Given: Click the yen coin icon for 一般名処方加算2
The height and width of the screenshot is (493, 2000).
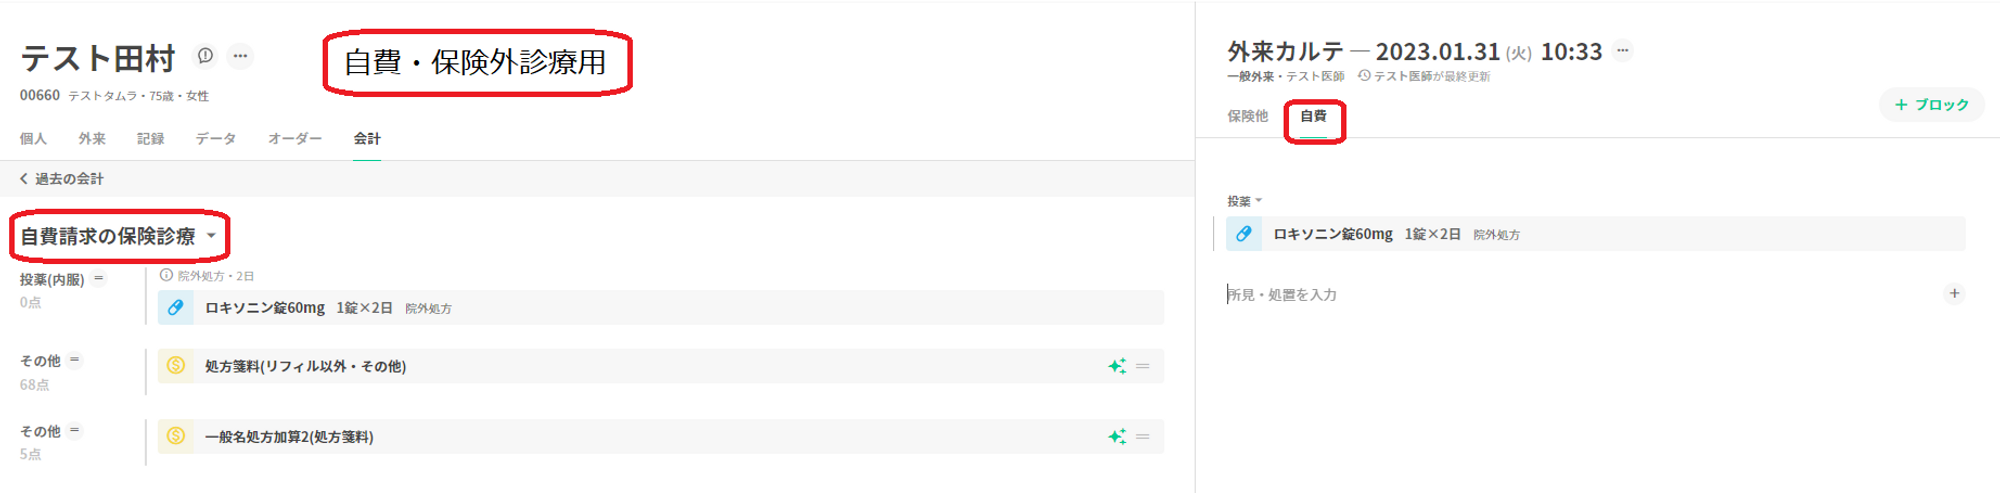Looking at the screenshot, I should [176, 436].
